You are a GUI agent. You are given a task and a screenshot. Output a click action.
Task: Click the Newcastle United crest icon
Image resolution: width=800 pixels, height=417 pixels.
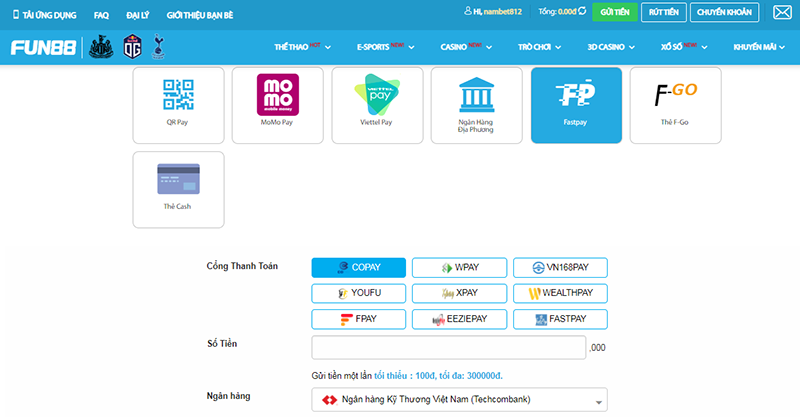pyautogui.click(x=101, y=46)
